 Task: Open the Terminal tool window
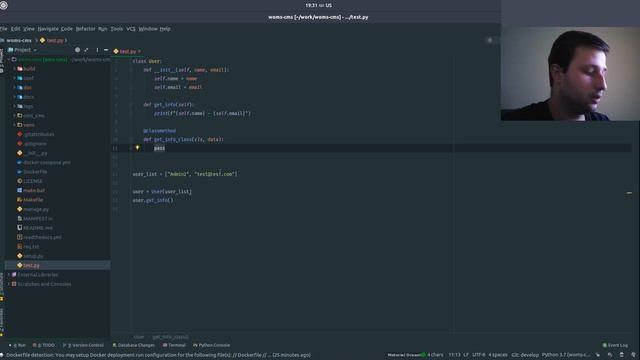(174, 345)
